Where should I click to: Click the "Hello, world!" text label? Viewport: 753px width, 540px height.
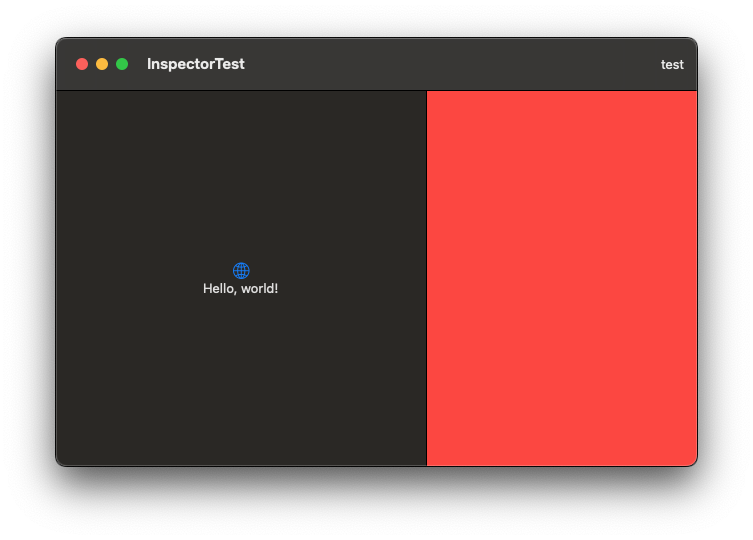coord(240,289)
